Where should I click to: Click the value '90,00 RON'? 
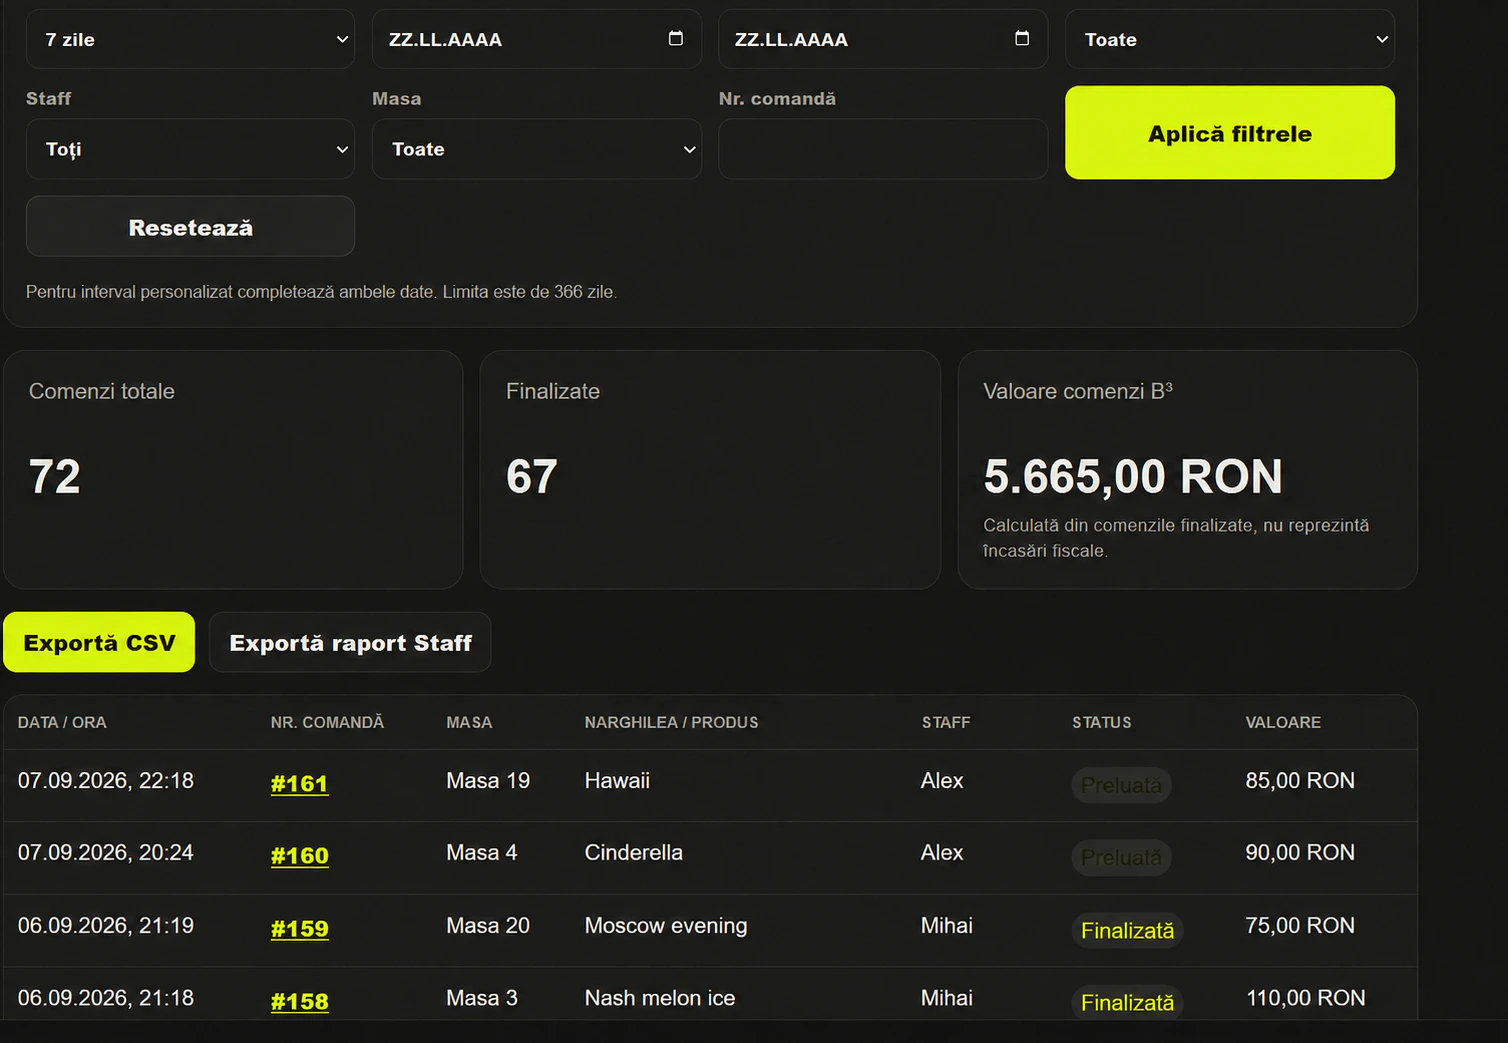point(1300,853)
